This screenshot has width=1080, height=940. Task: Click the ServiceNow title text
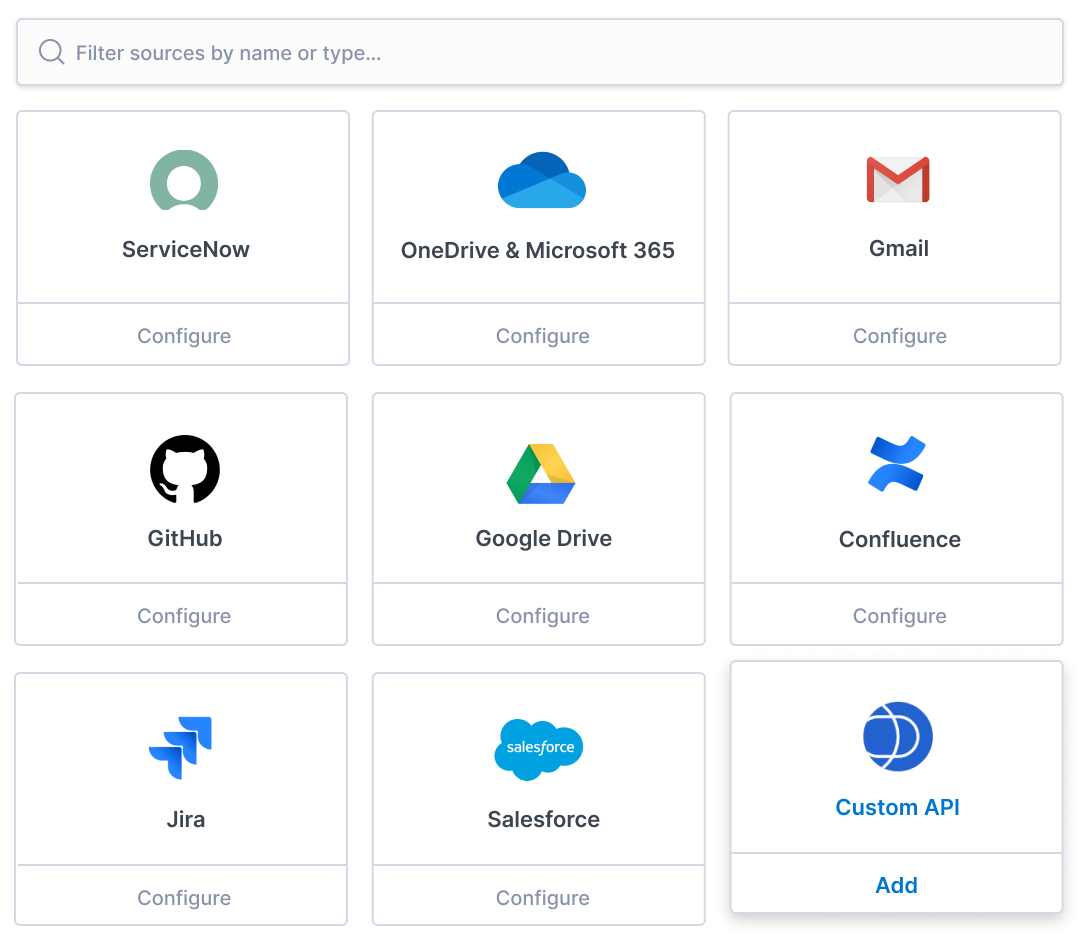(x=185, y=249)
